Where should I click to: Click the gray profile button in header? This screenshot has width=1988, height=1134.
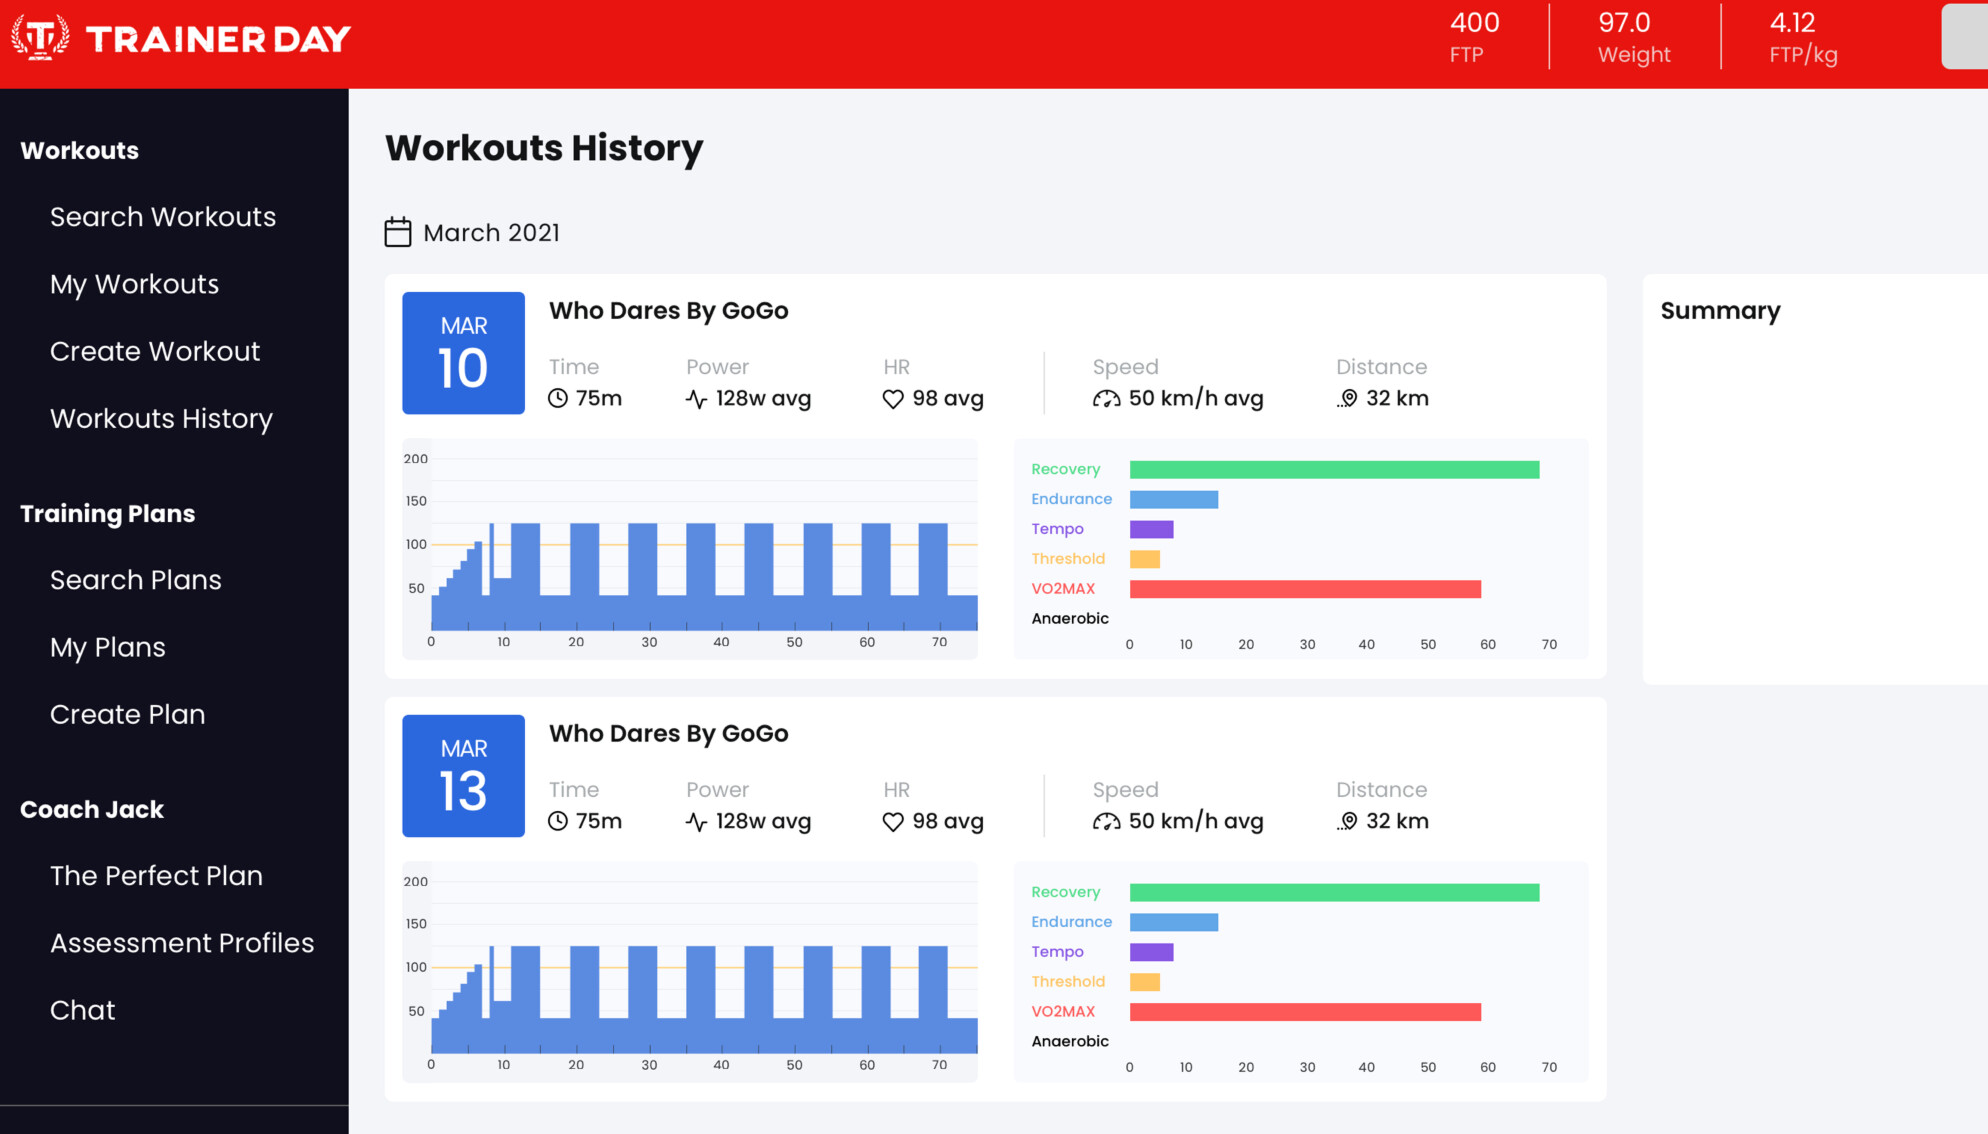(x=1964, y=36)
